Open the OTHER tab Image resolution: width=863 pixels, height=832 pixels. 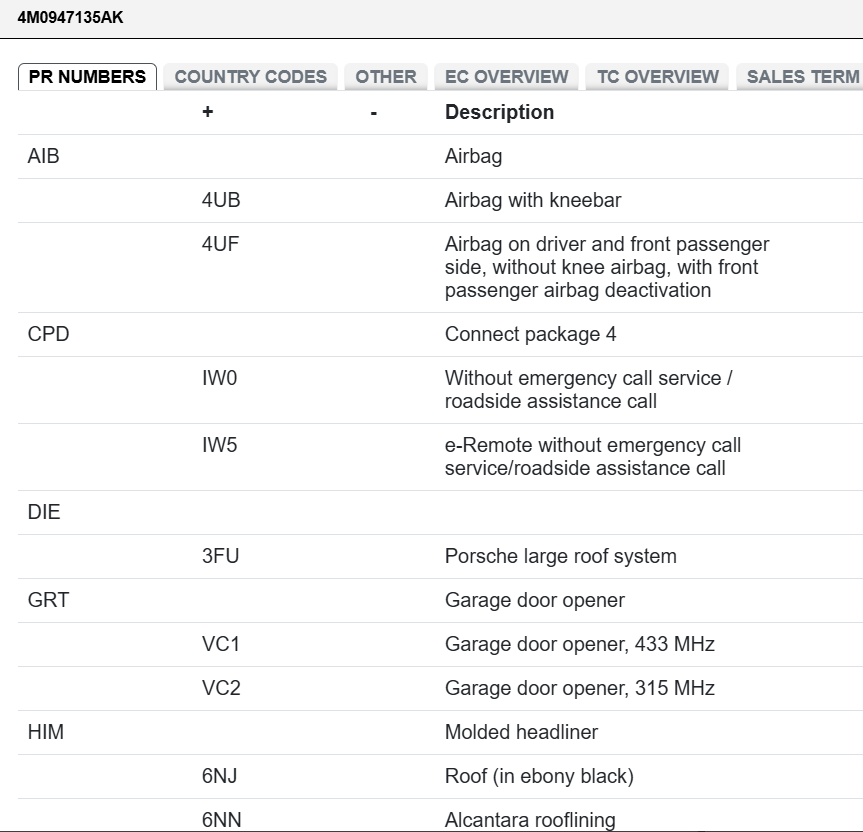386,77
